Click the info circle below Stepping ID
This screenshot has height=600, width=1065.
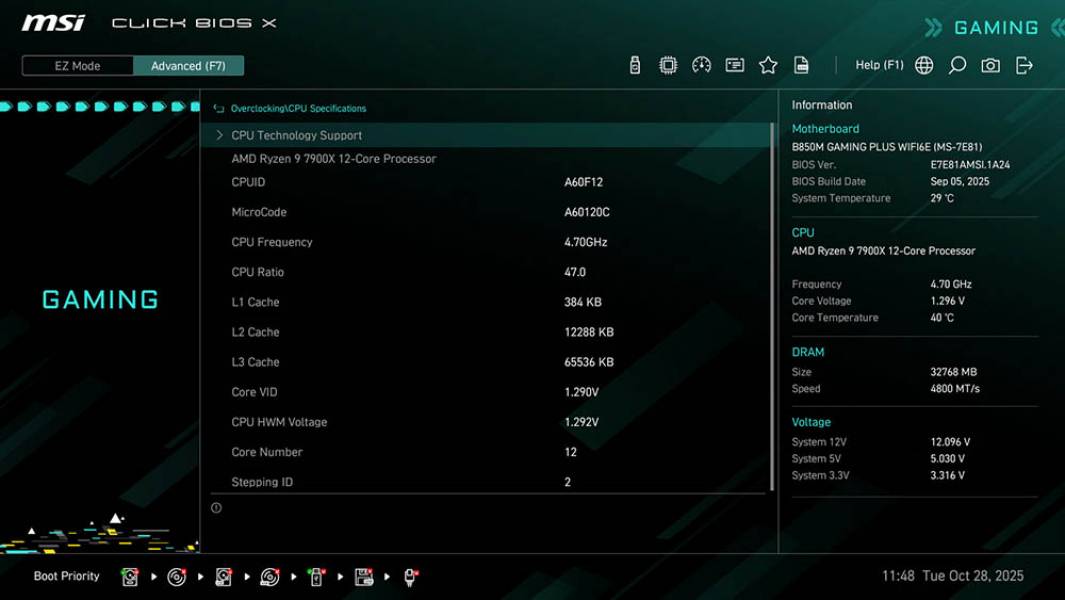[215, 508]
